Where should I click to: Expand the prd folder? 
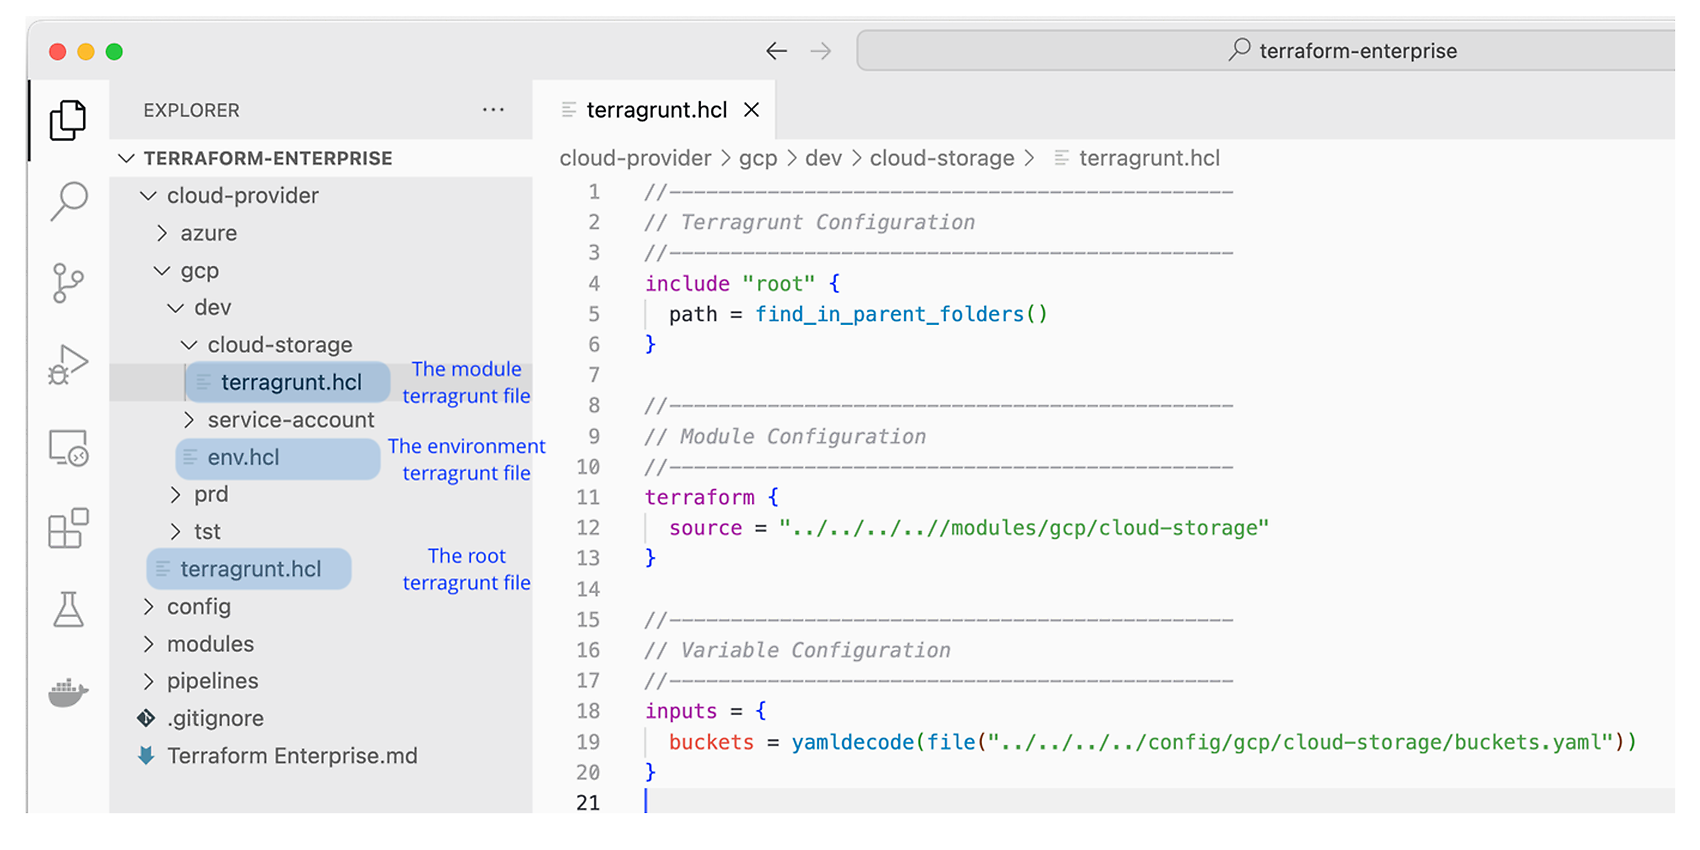pos(175,494)
